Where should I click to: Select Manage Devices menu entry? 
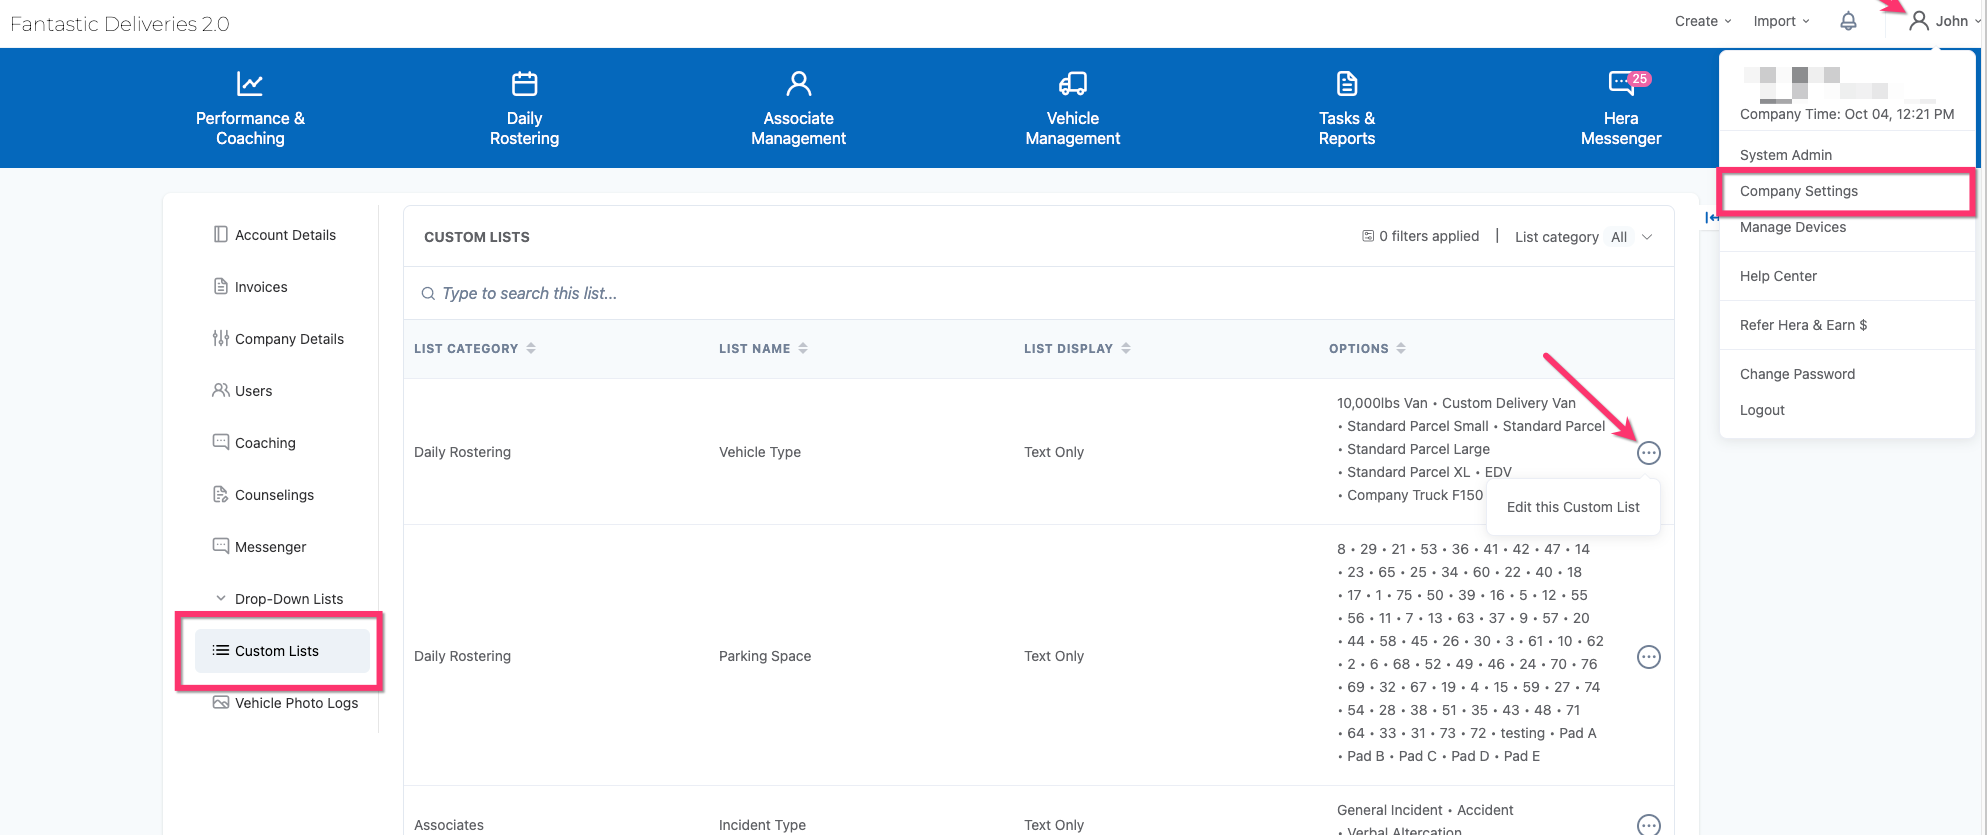click(1793, 227)
